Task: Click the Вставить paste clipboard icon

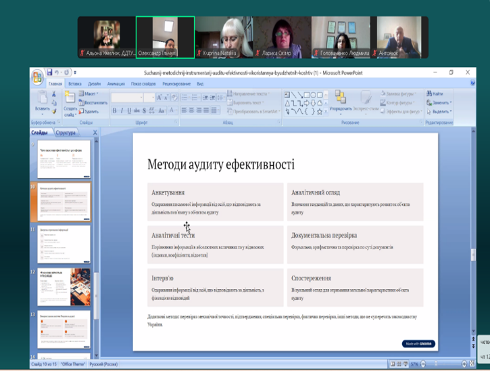Action: 42,97
